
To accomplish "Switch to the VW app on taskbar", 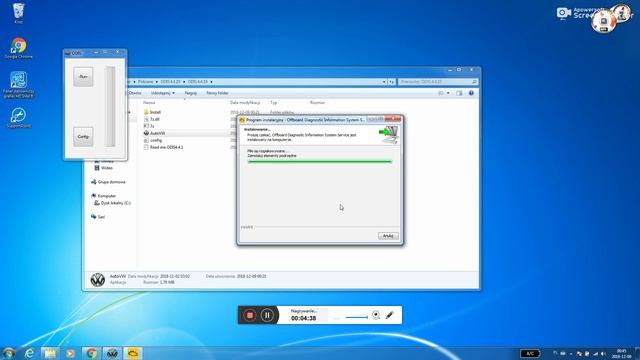I will [112, 353].
